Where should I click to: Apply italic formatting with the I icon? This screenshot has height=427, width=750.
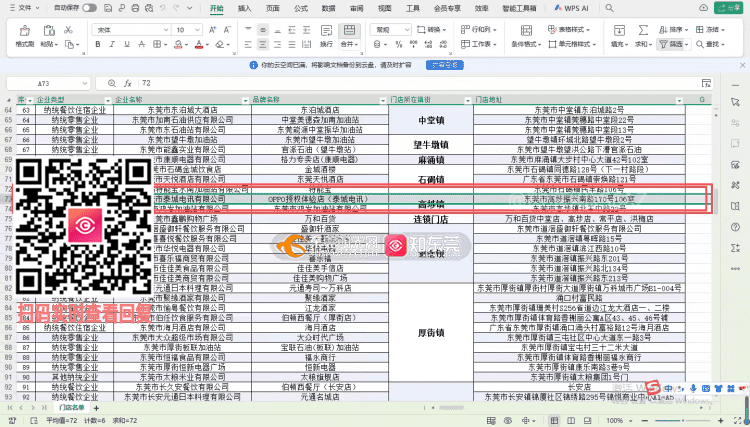(114, 45)
